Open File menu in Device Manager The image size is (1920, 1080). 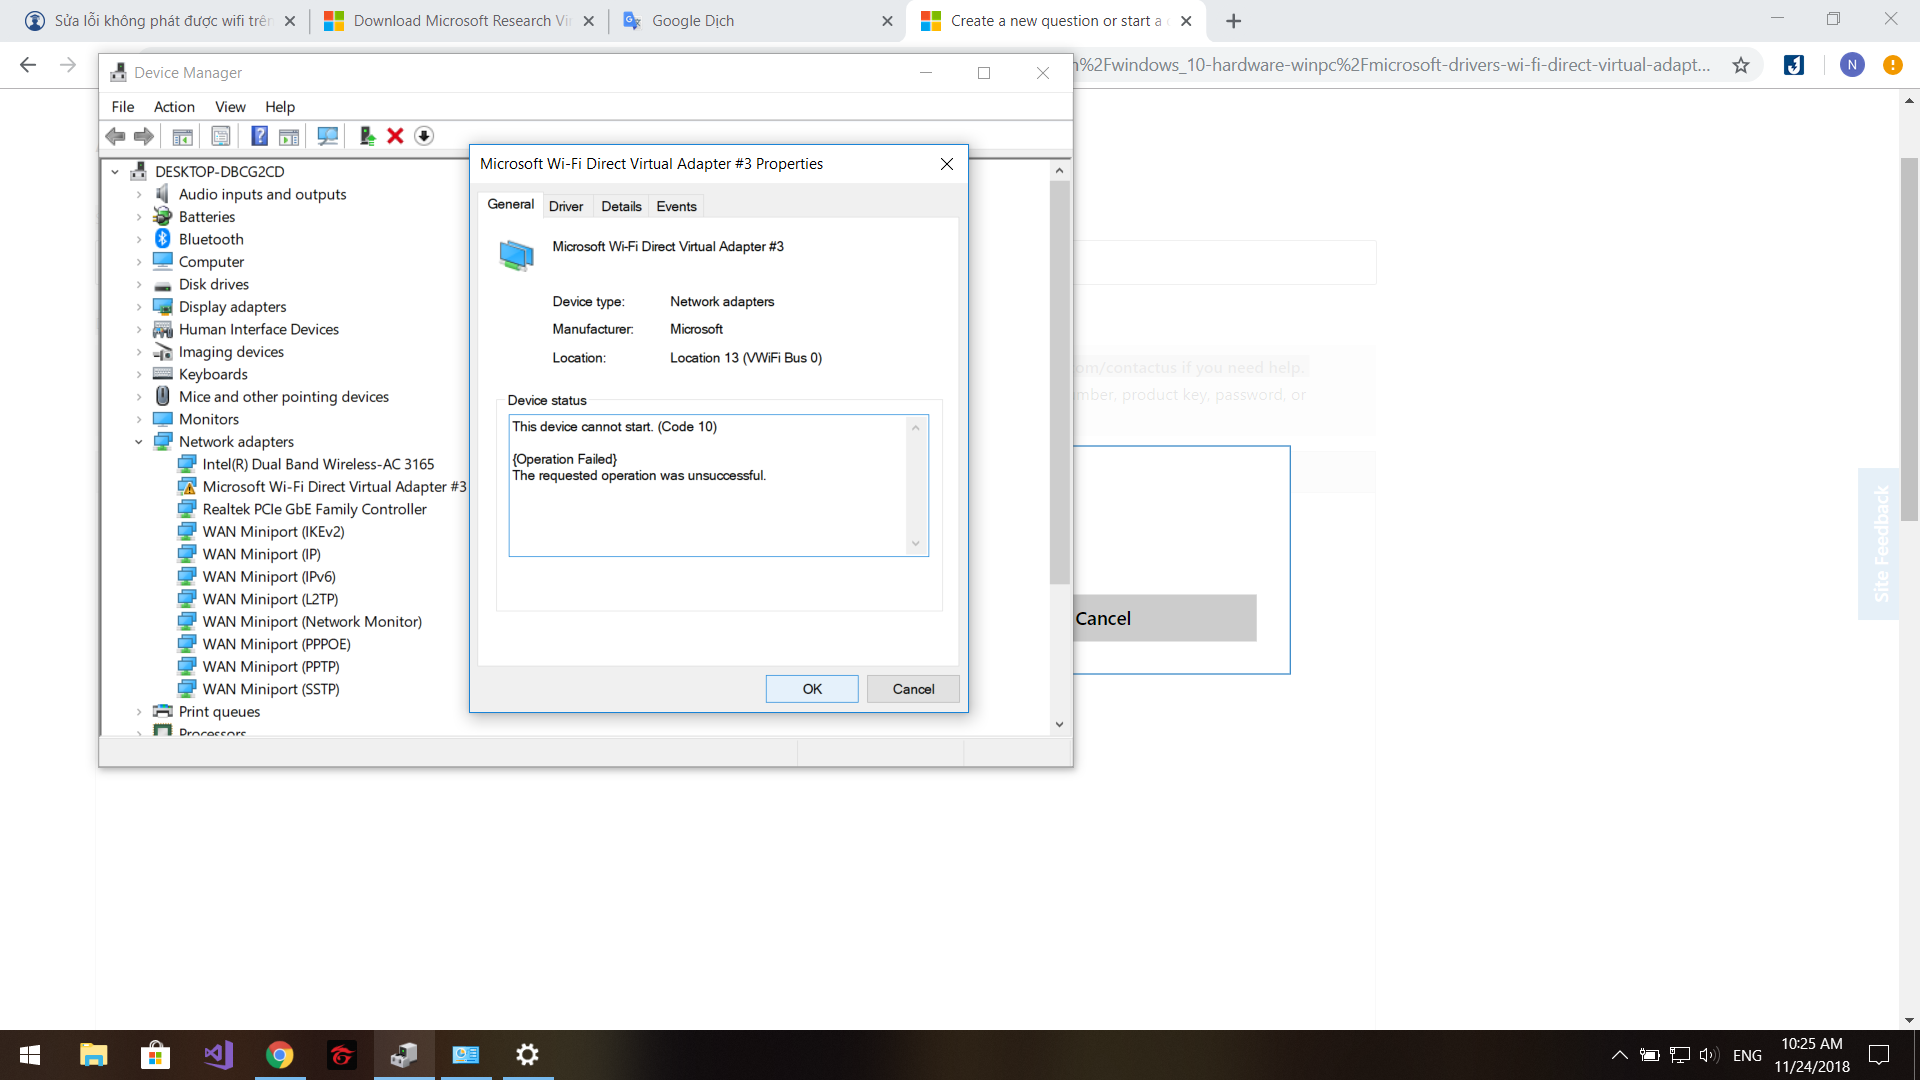click(123, 107)
